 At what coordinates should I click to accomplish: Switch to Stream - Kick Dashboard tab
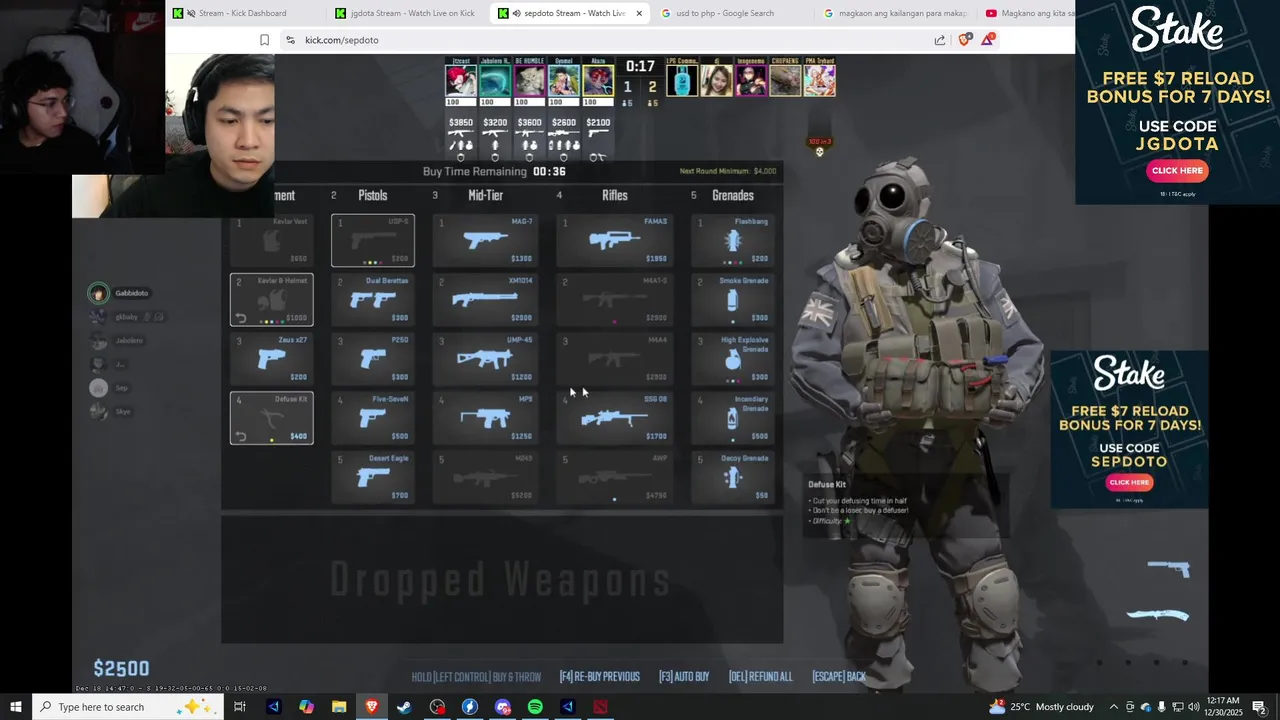(x=242, y=13)
